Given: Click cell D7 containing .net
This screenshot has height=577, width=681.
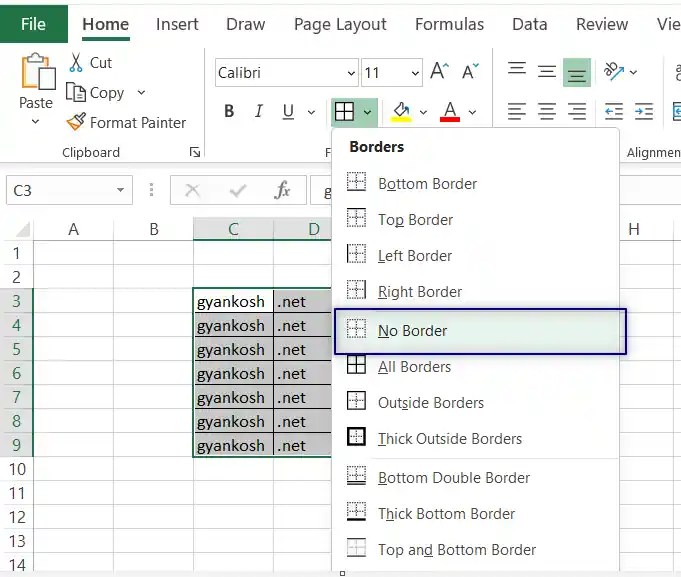Looking at the screenshot, I should point(302,397).
